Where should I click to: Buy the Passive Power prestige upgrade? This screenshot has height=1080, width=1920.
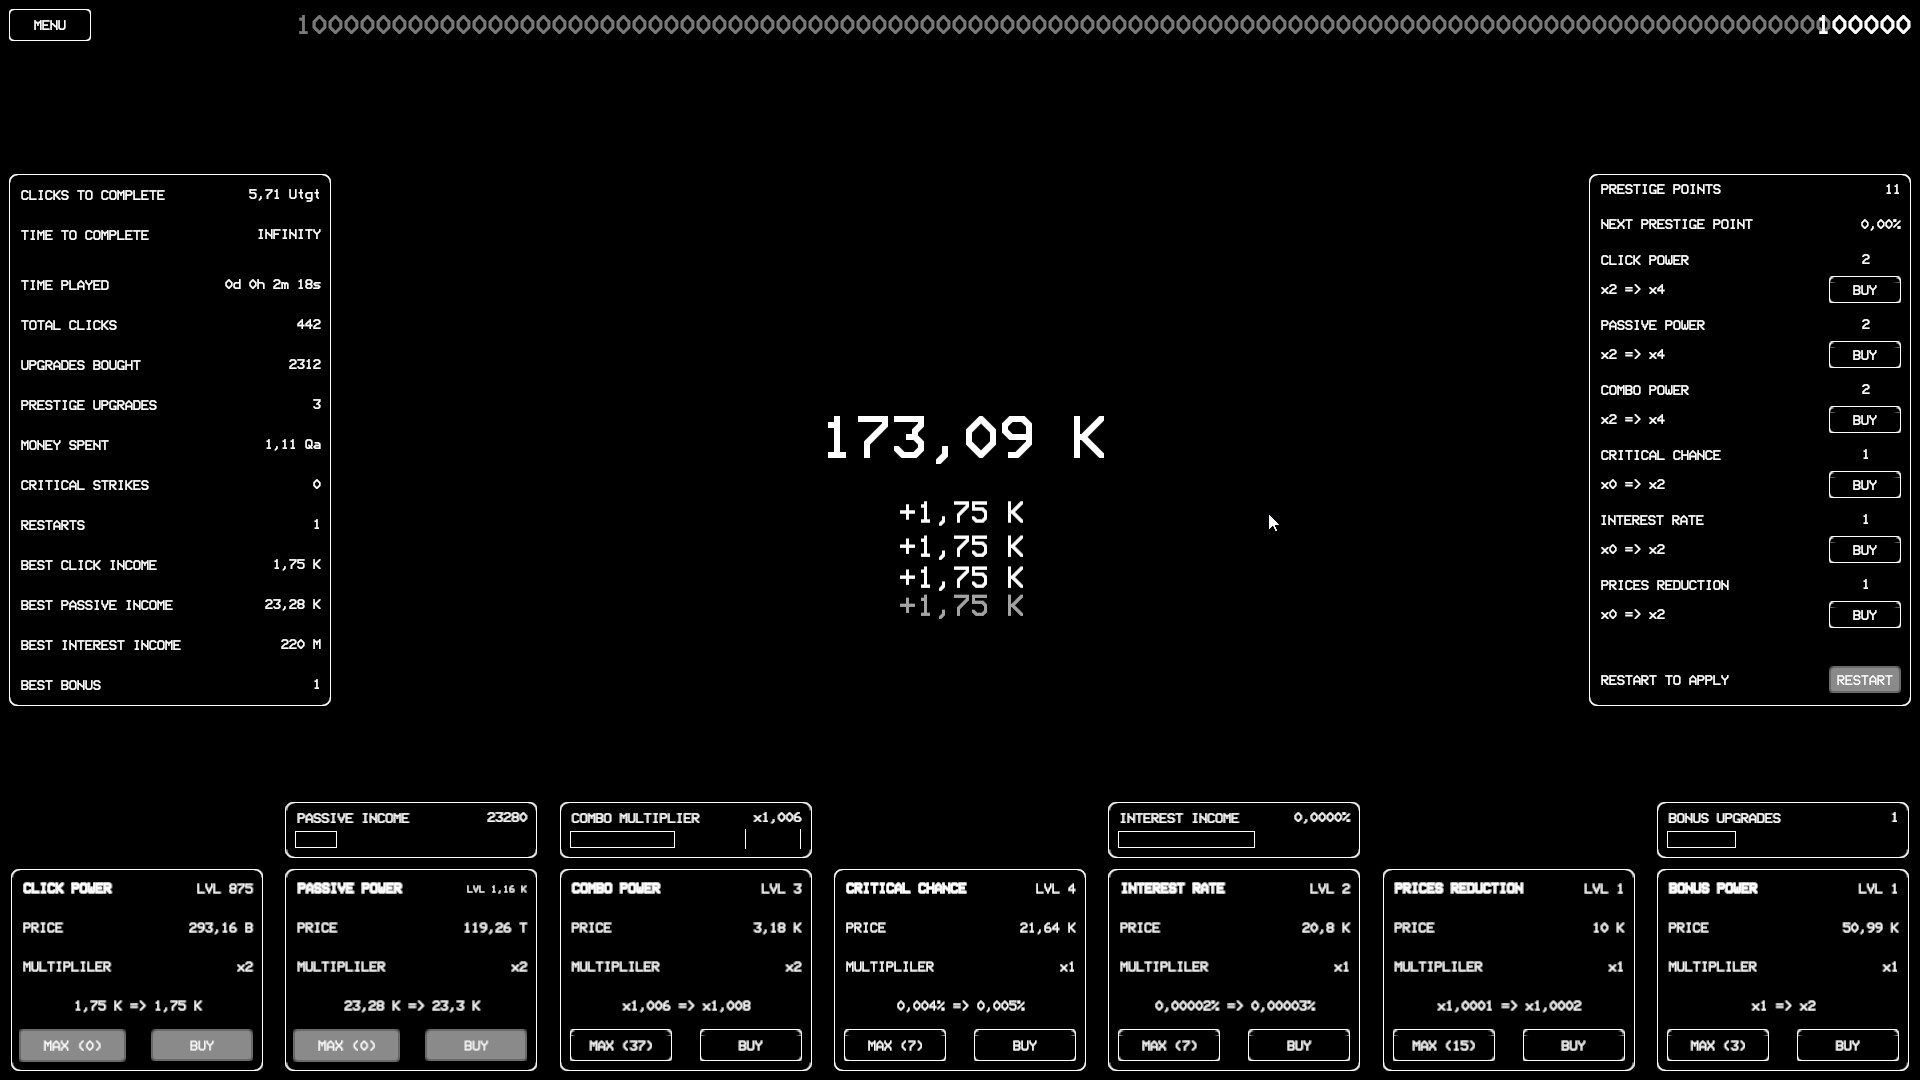click(x=1864, y=354)
